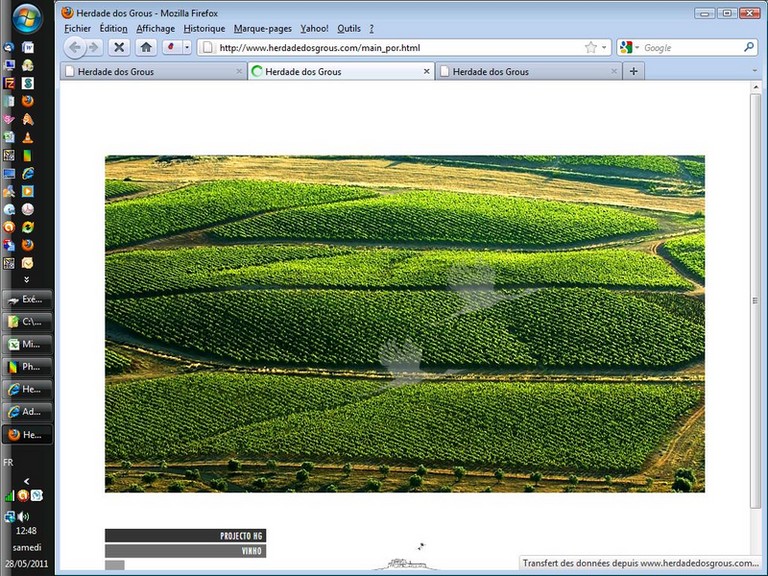Stop loading the page
The image size is (768, 576).
(119, 47)
